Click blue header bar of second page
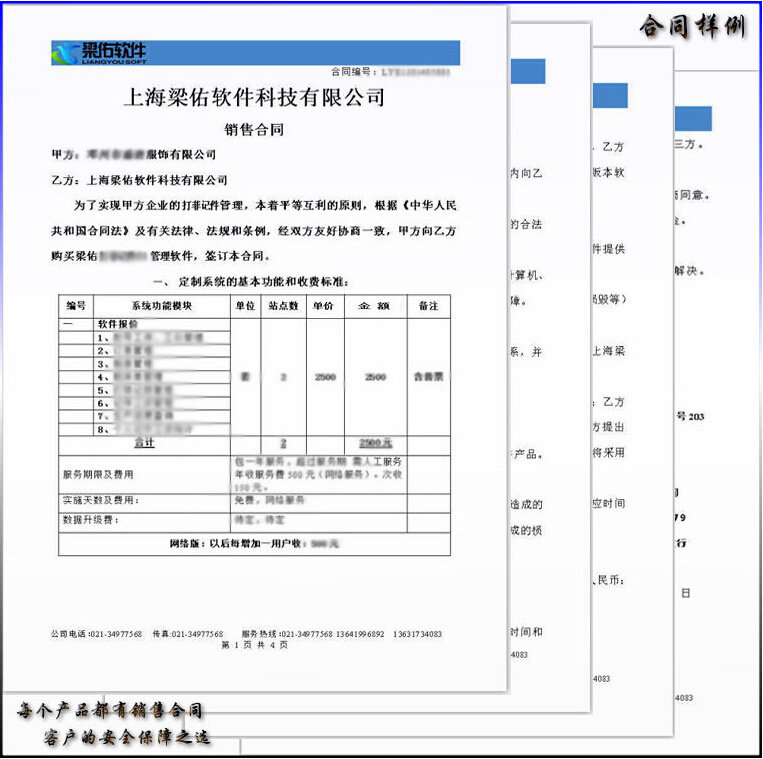Viewport: 763px width, 759px height. [528, 71]
